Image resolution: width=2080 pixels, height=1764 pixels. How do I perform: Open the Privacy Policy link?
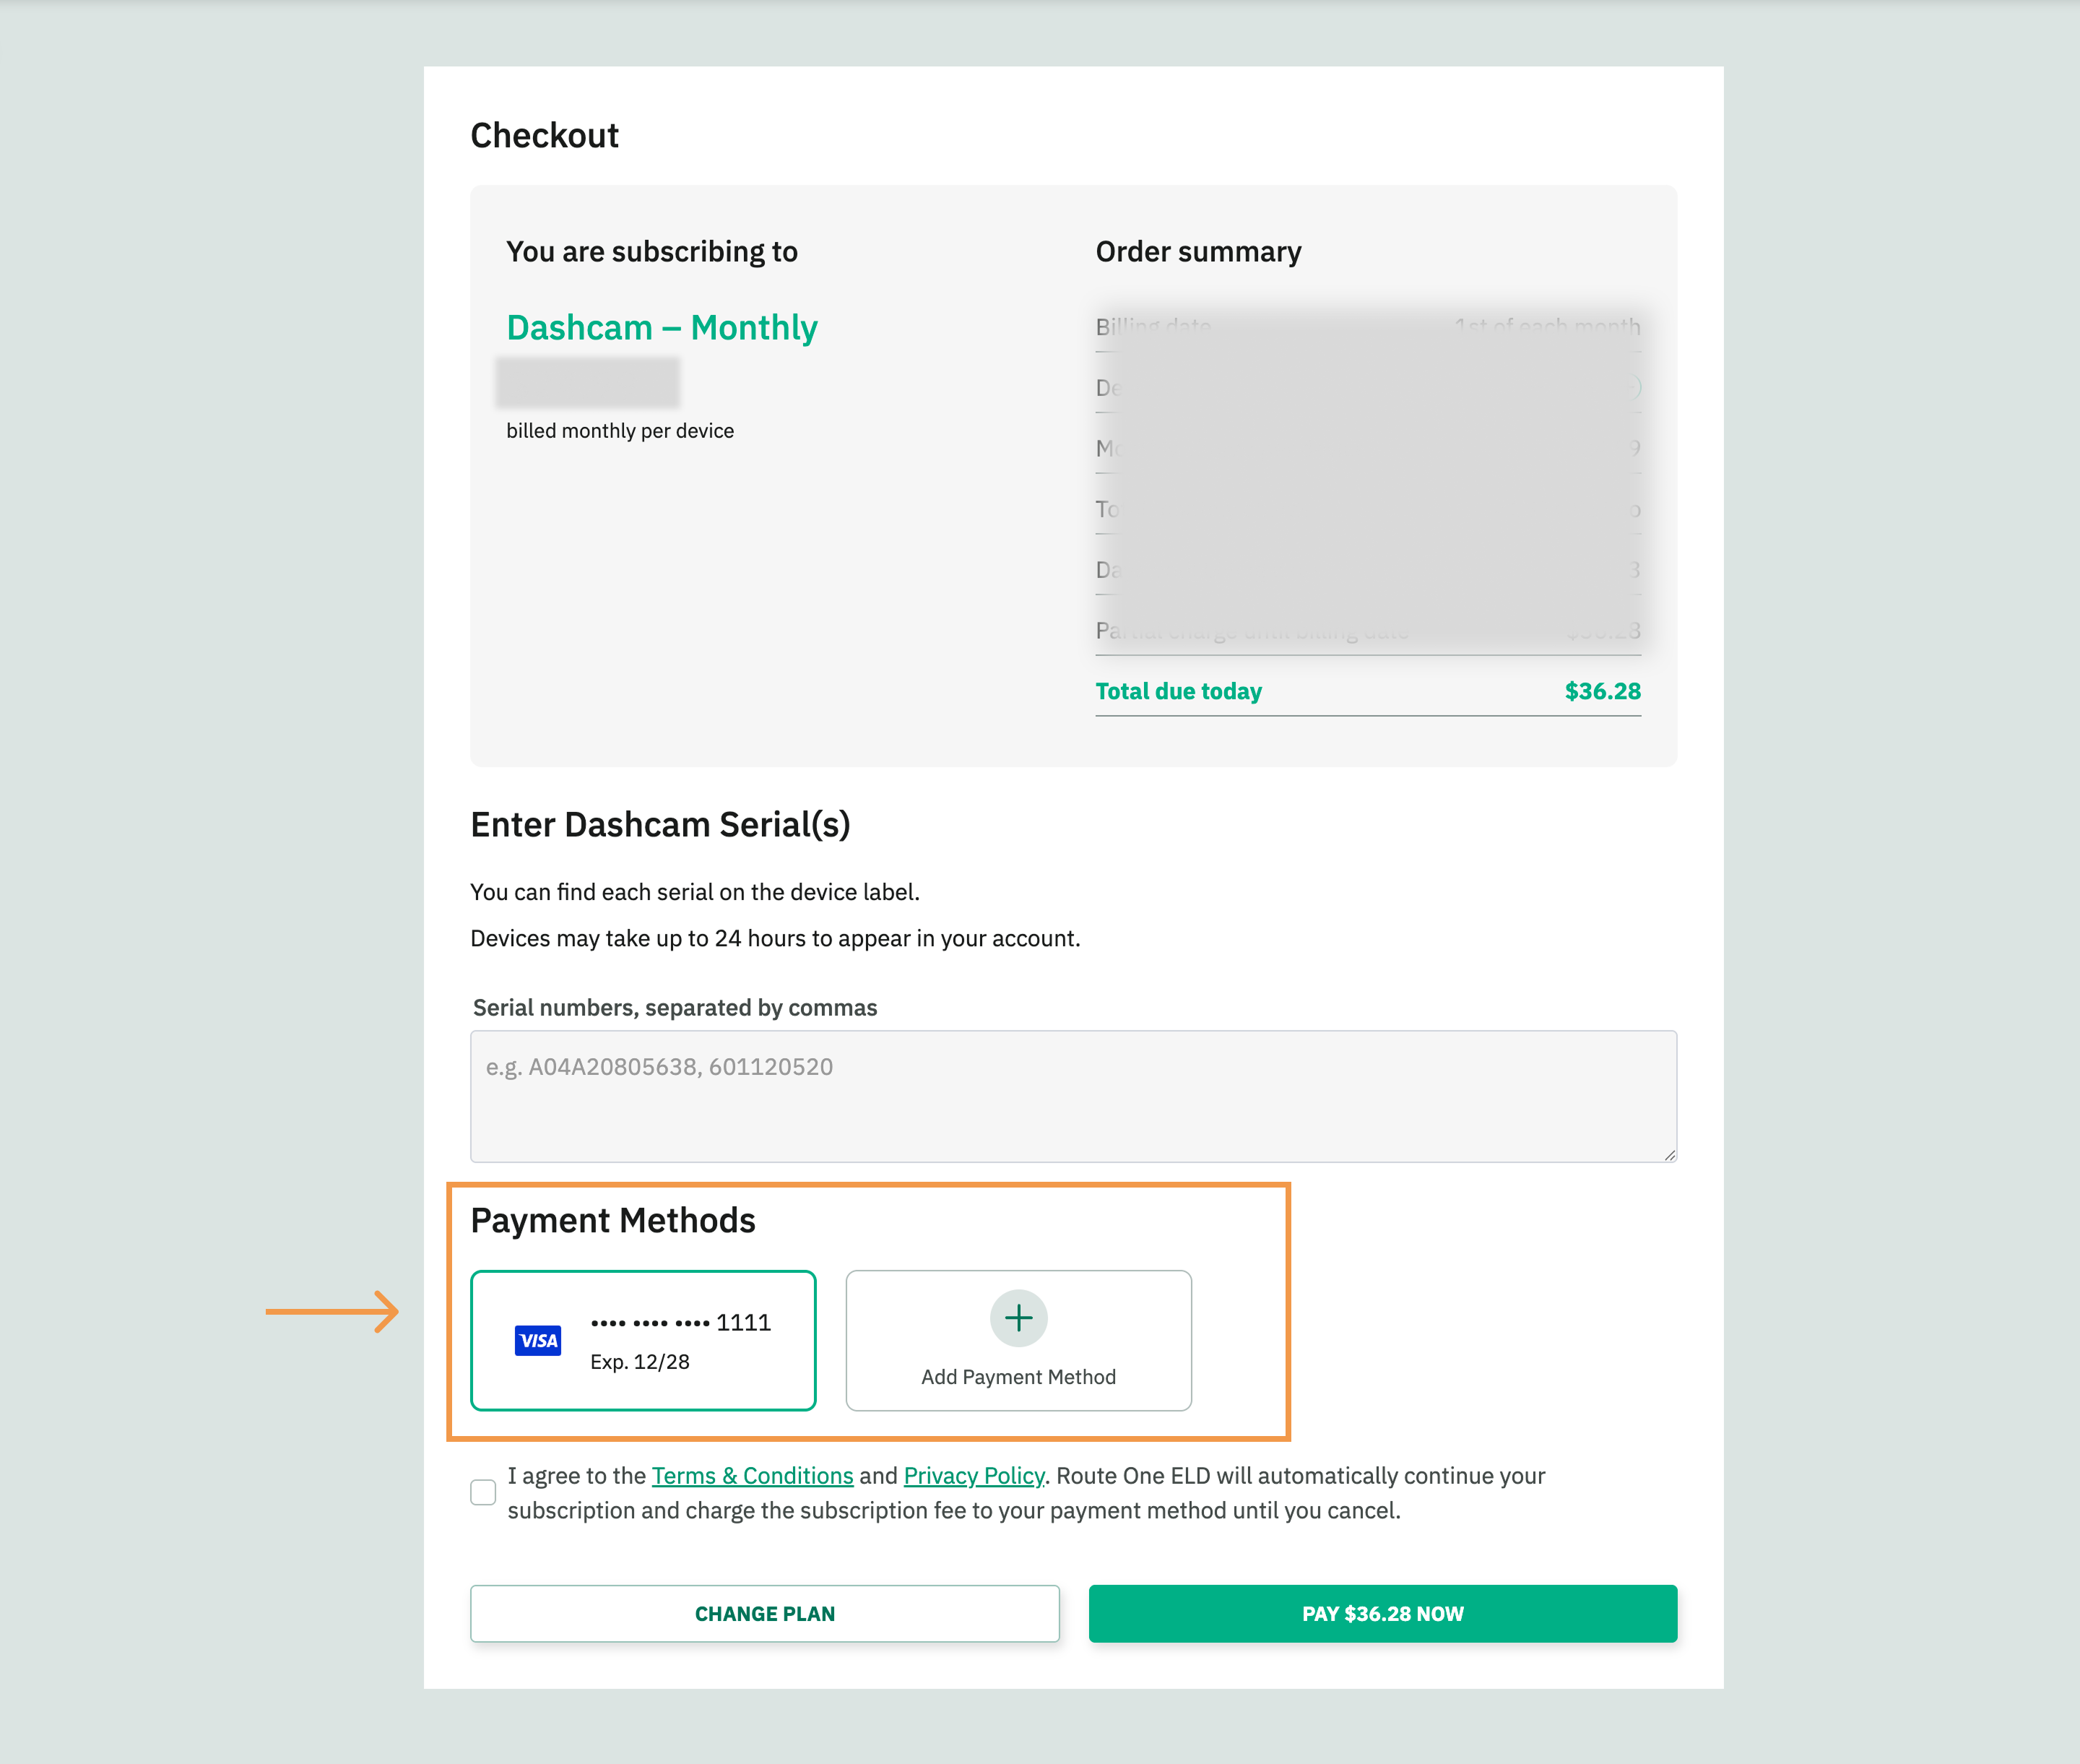tap(974, 1475)
